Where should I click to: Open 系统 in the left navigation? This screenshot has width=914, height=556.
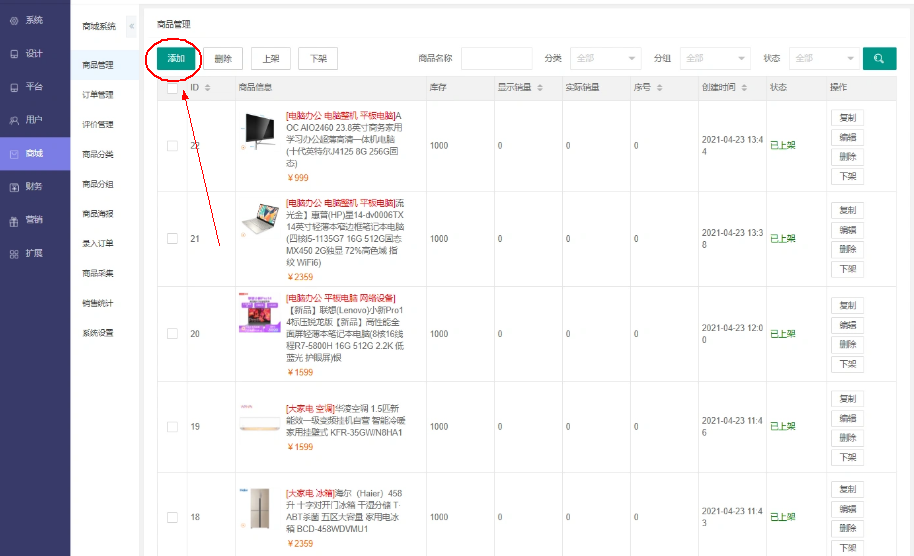pyautogui.click(x=34, y=20)
